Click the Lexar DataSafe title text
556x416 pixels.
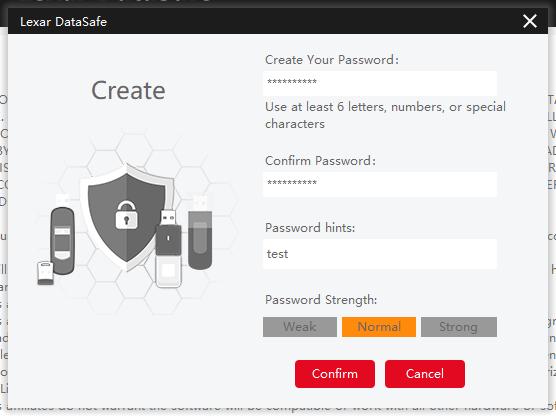[x=63, y=22]
